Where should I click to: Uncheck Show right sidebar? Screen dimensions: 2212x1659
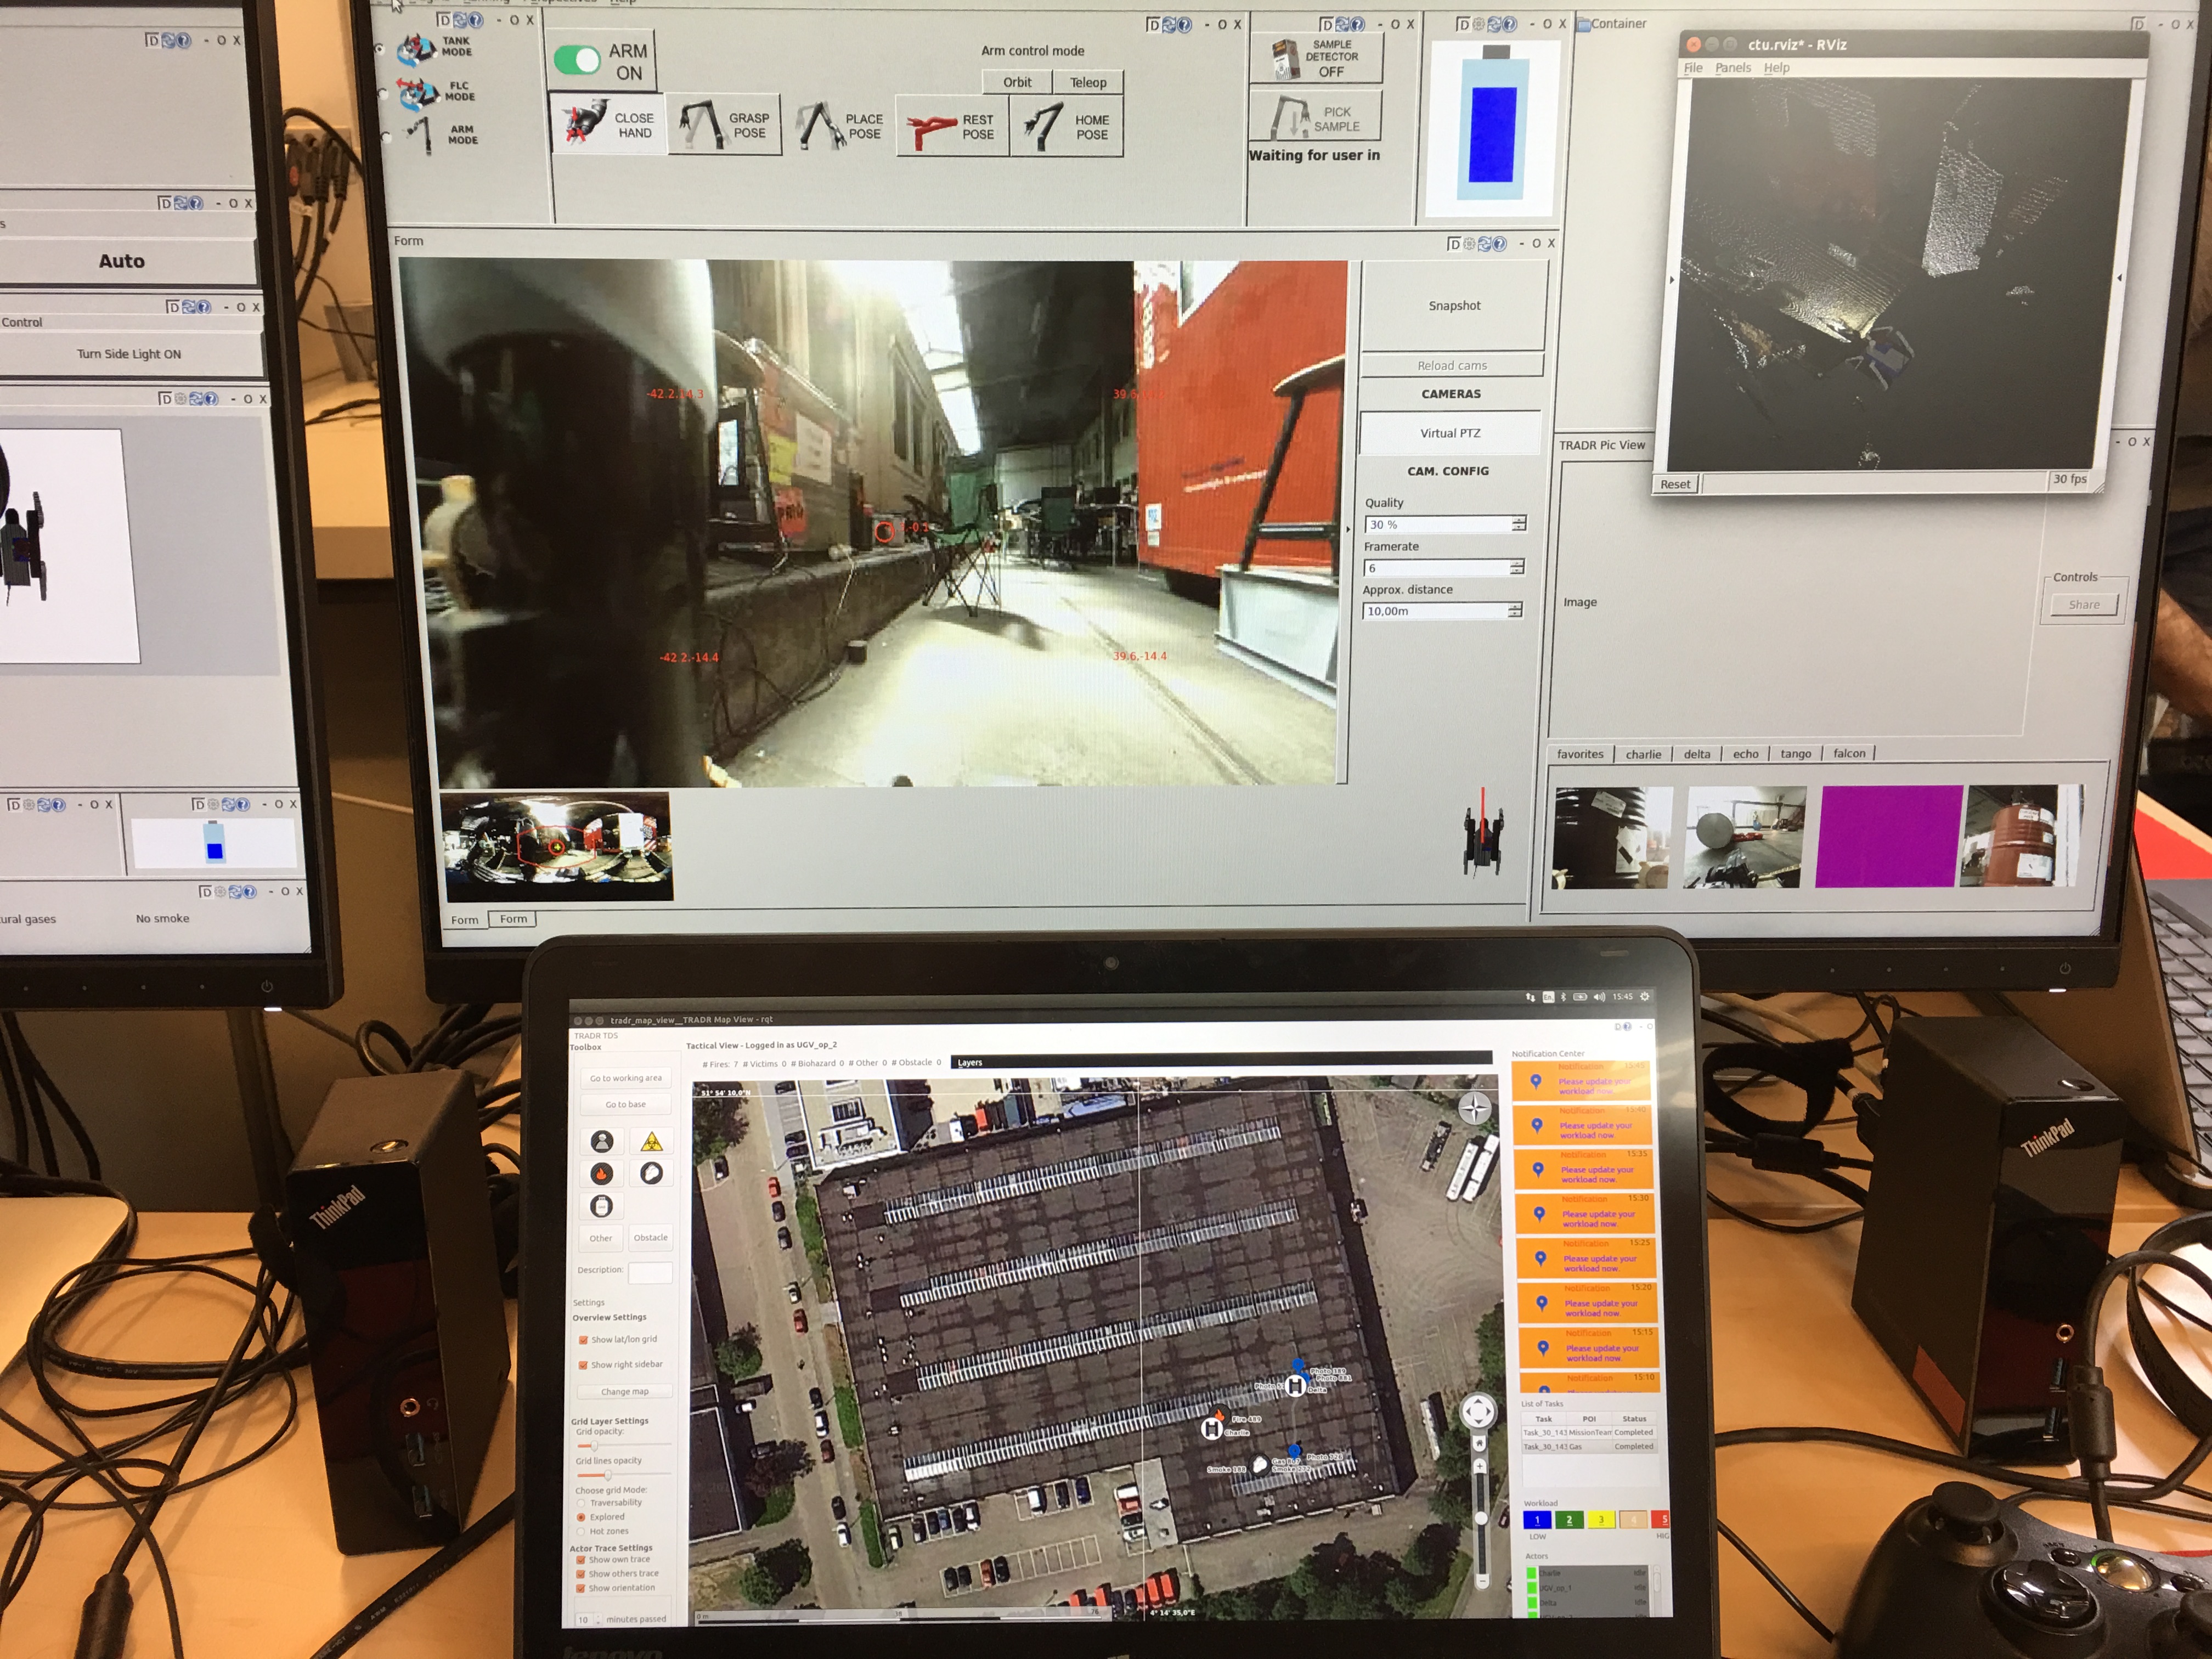[x=583, y=1364]
